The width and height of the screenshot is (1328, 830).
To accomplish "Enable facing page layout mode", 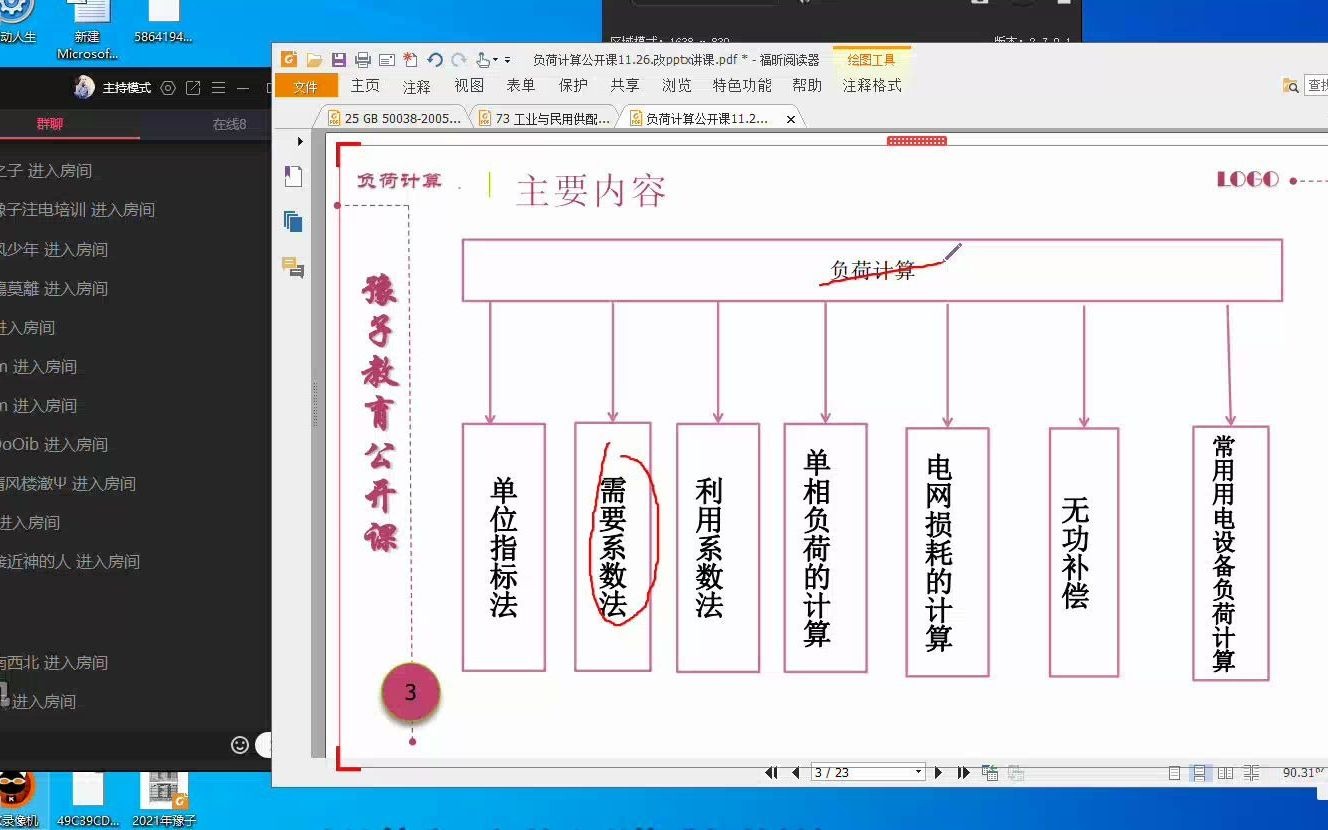I will [1224, 772].
